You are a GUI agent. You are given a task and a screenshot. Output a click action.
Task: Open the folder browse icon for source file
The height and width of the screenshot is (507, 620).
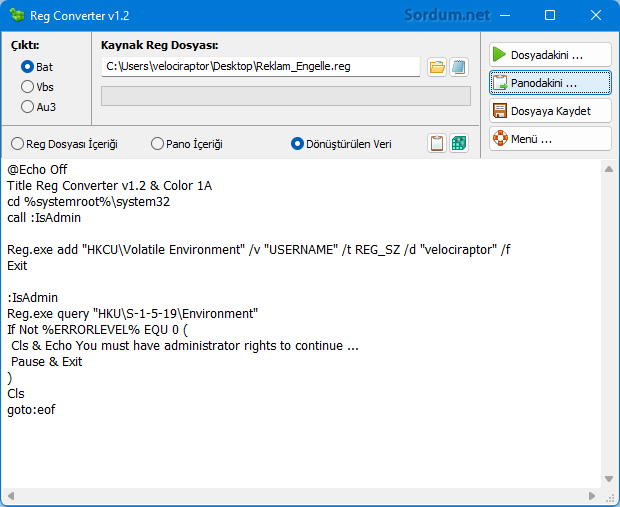click(x=437, y=67)
